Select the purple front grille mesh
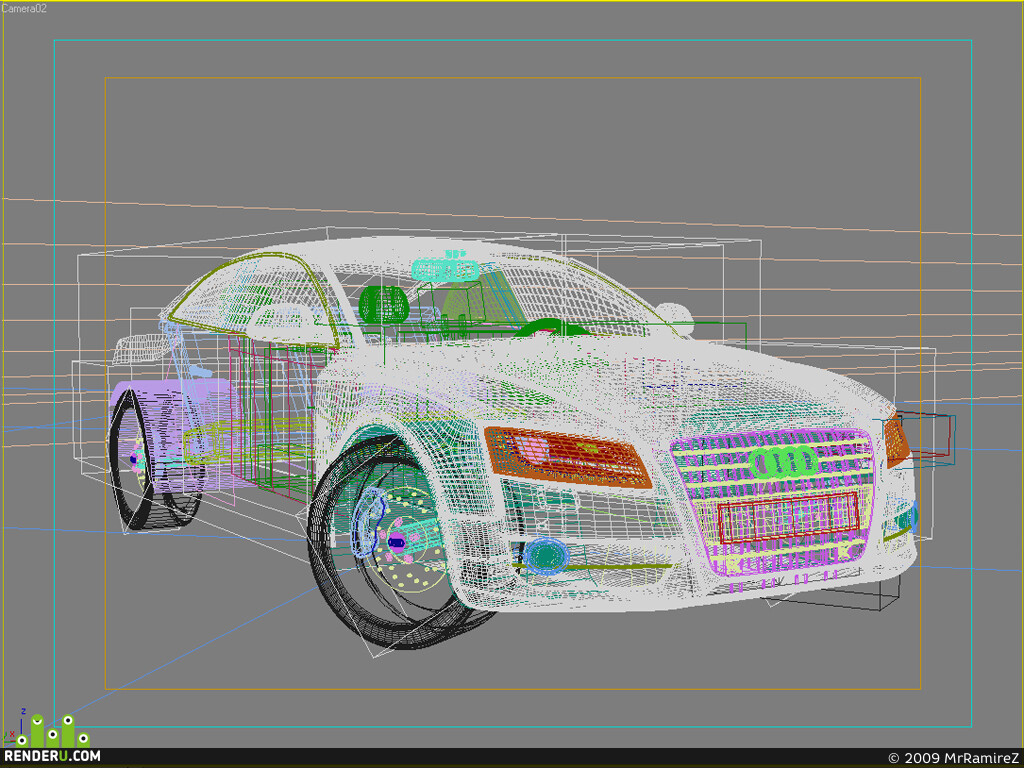Image resolution: width=1024 pixels, height=768 pixels. (774, 502)
